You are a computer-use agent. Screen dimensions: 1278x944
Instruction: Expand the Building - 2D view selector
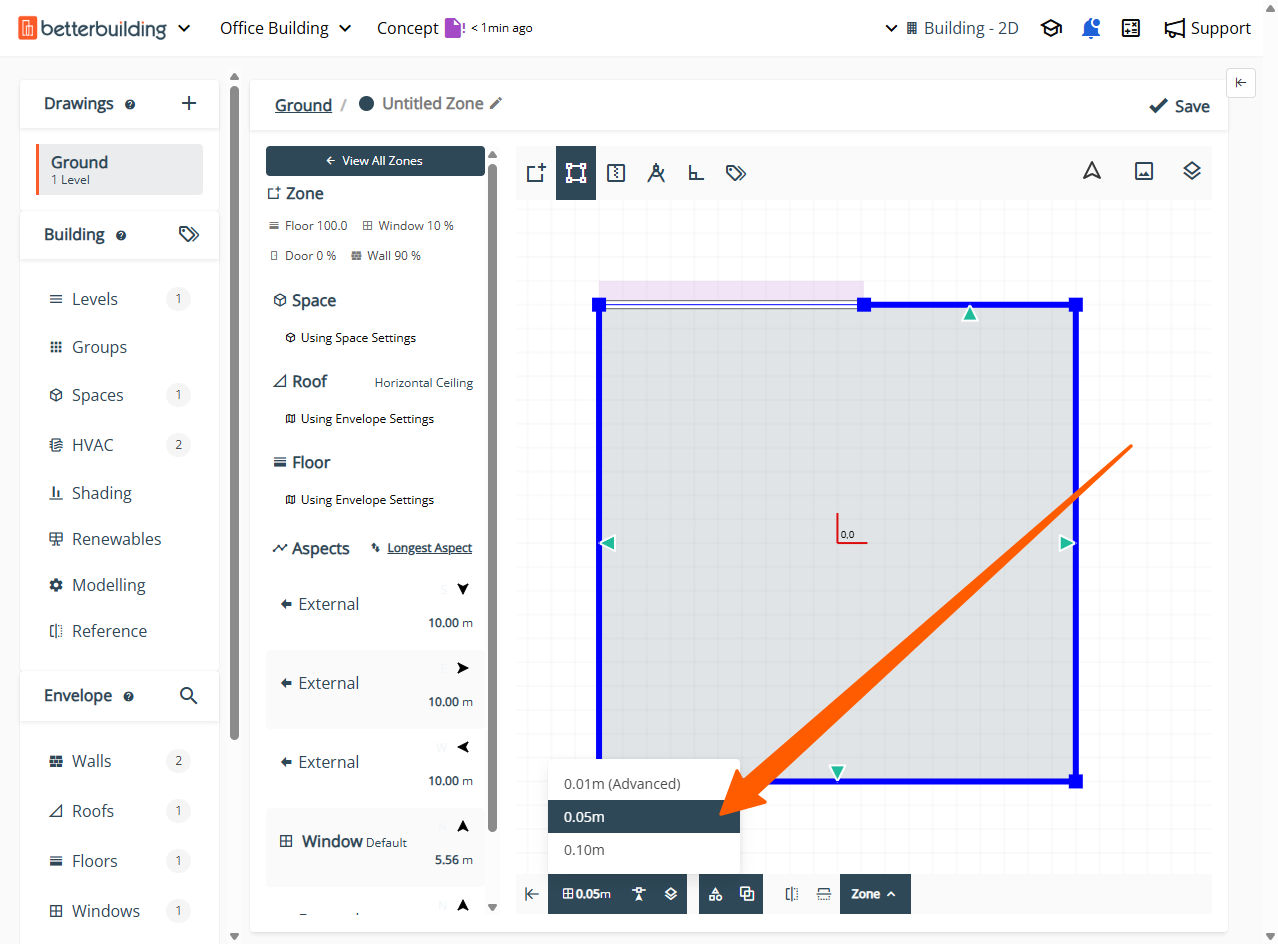952,28
